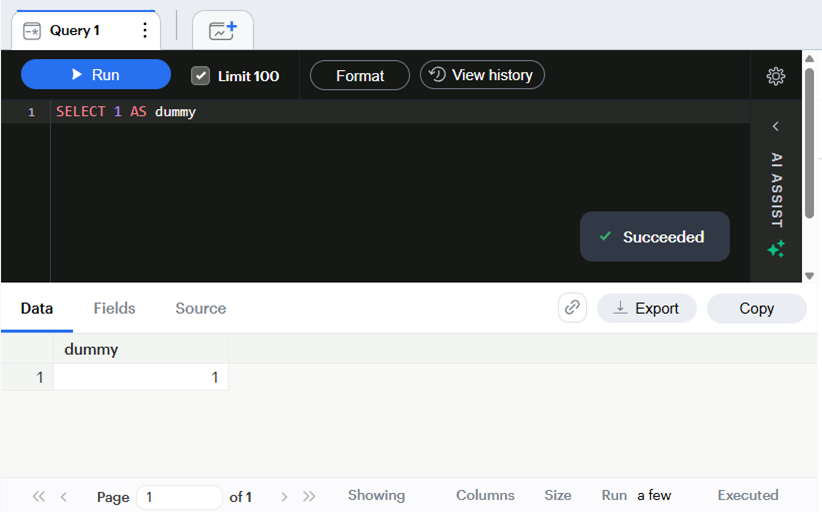822x512 pixels.
Task: Go to the next results page
Action: click(284, 496)
